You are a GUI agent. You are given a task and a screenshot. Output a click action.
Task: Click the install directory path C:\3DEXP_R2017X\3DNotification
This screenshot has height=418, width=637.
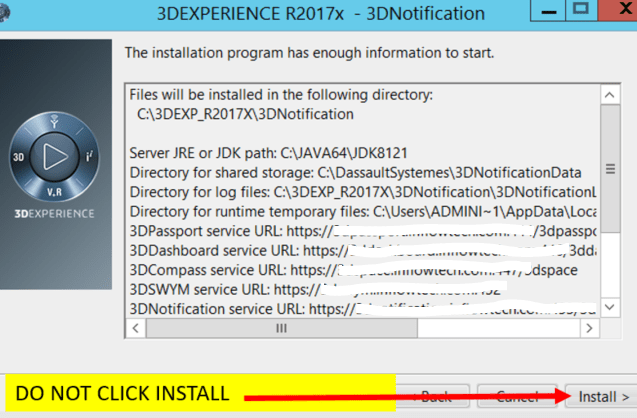[x=245, y=114]
